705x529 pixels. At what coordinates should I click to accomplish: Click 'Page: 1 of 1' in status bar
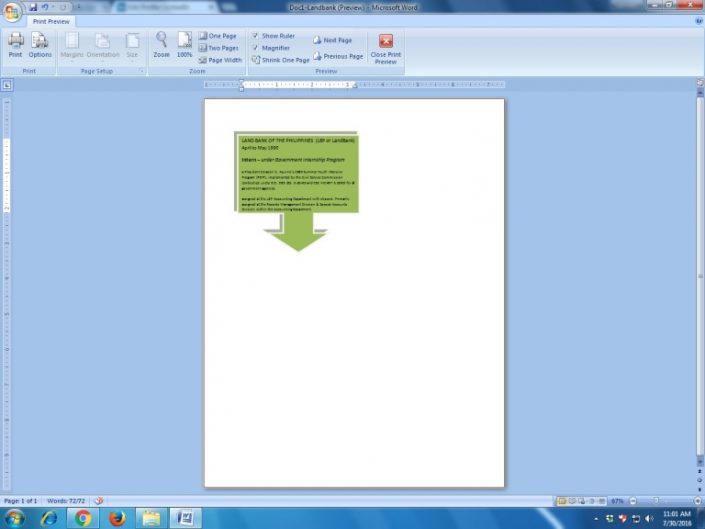[x=21, y=501]
